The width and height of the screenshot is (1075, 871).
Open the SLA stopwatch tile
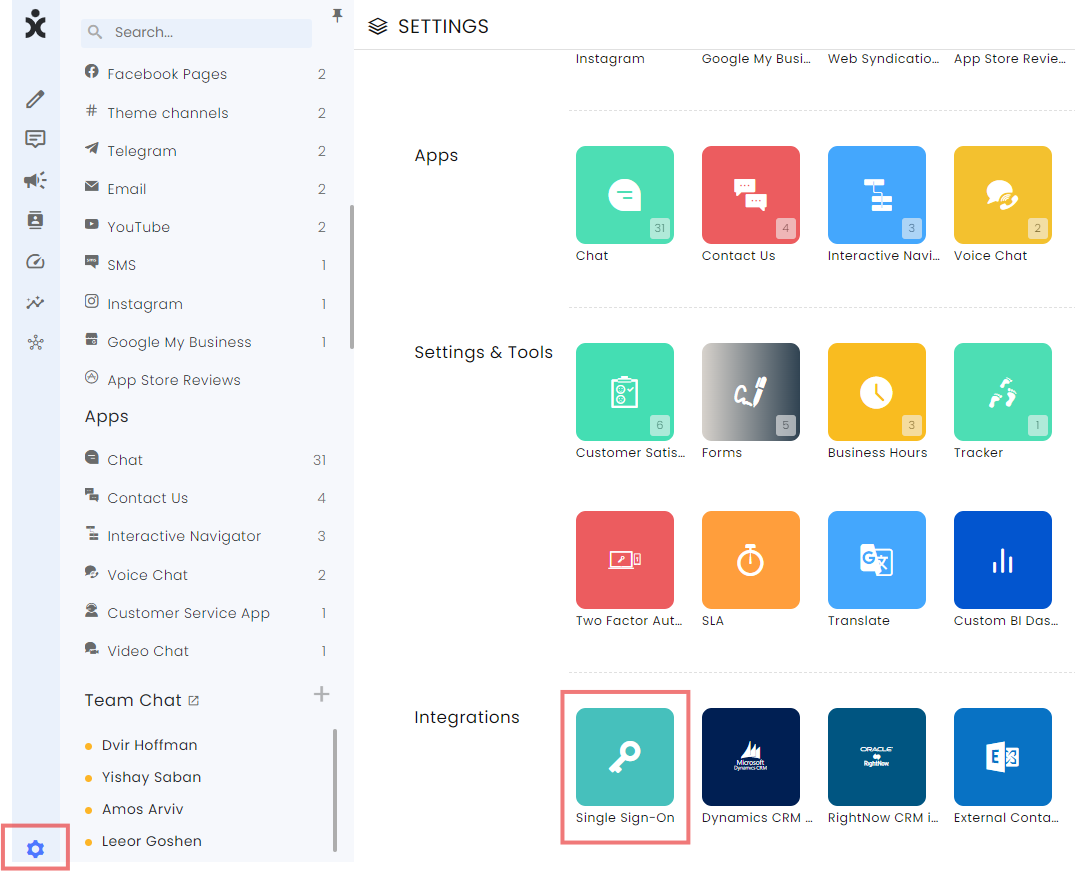[751, 560]
